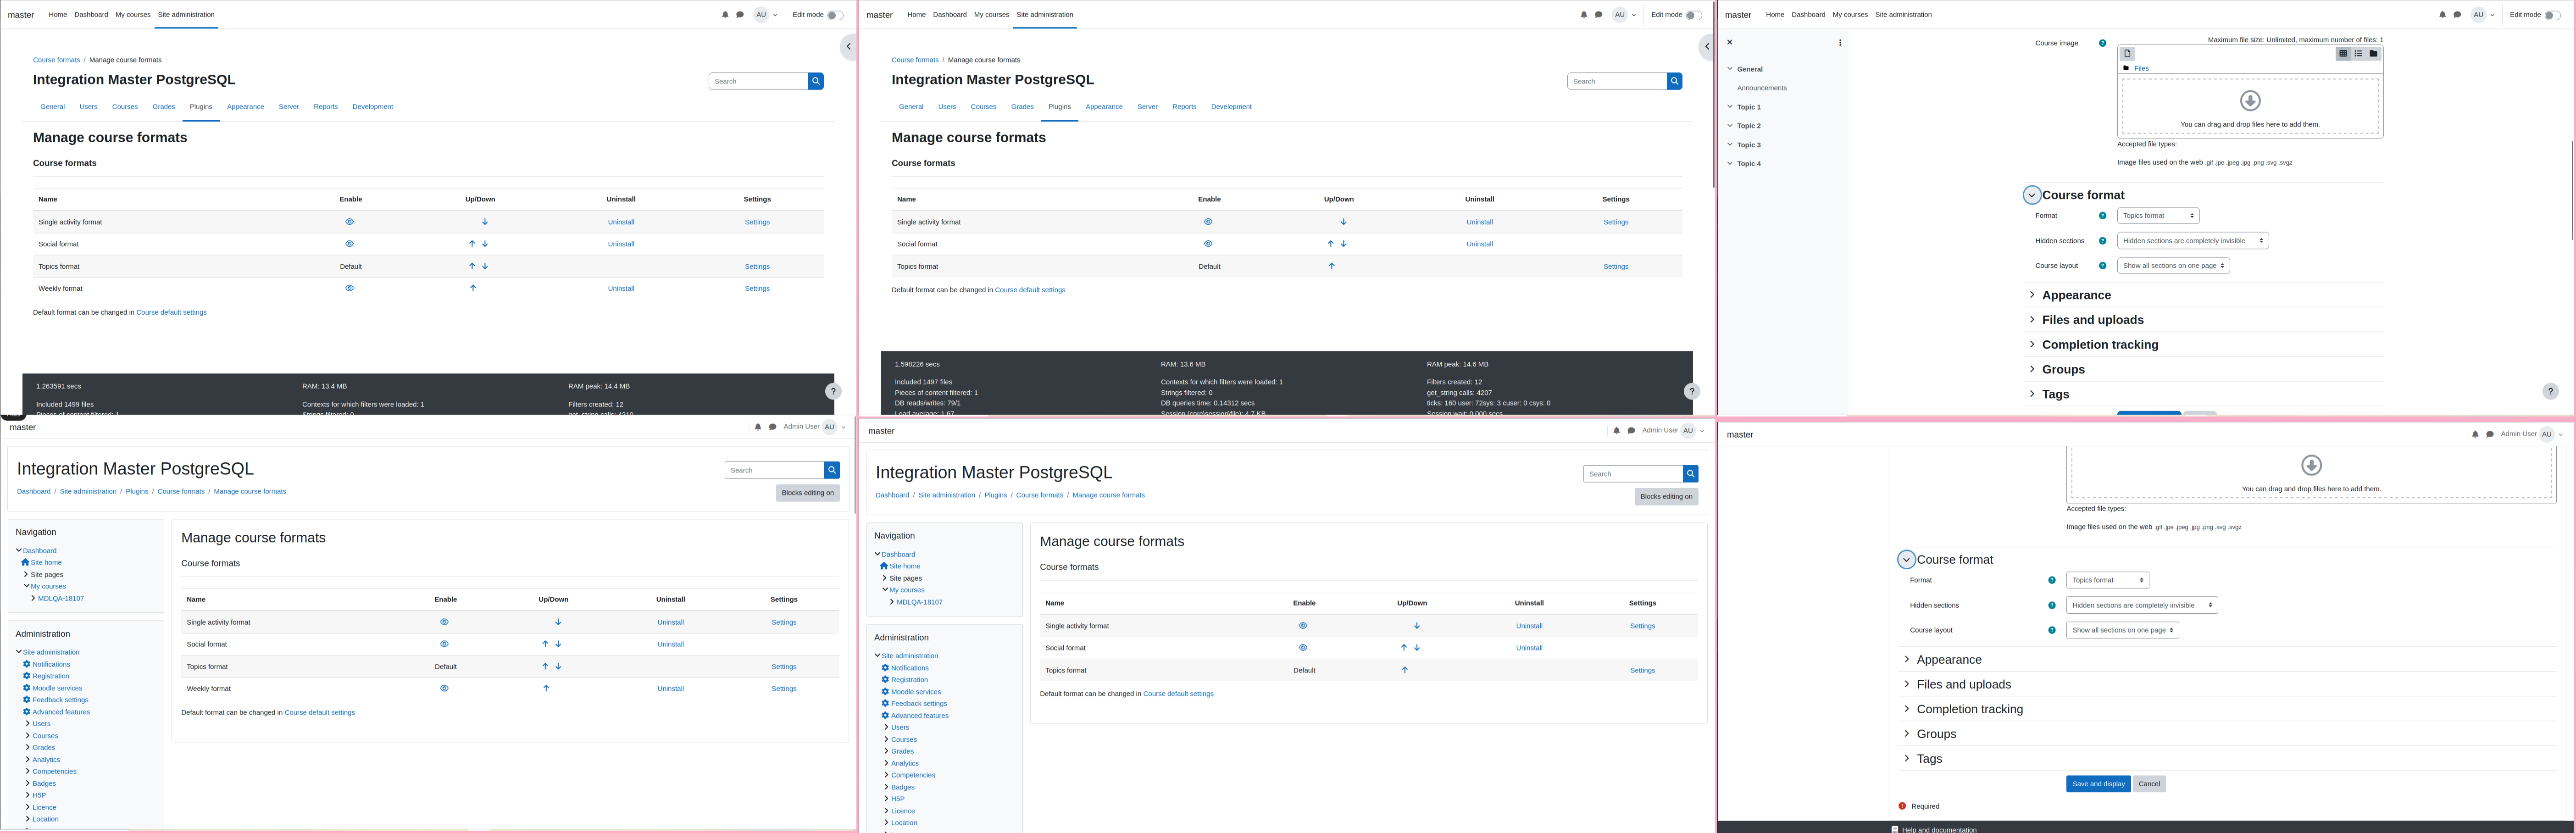Move Social format down in top-middle panel

coord(1343,244)
